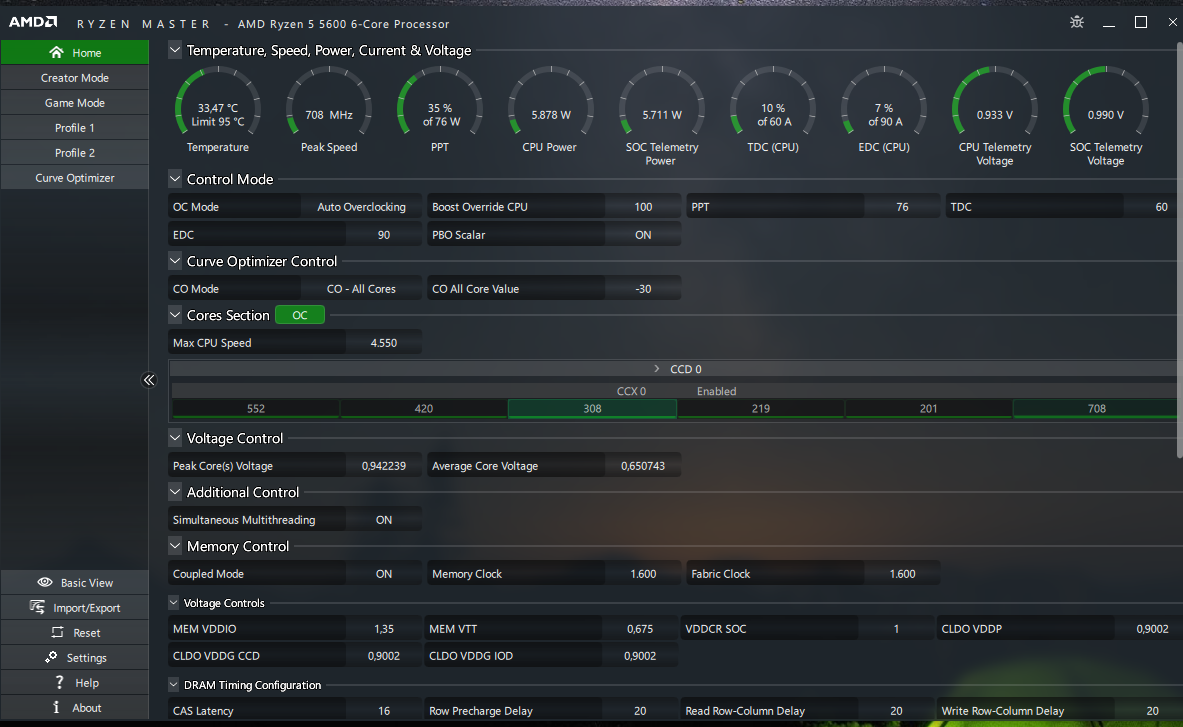Collapse the Voltage Control section

175,437
